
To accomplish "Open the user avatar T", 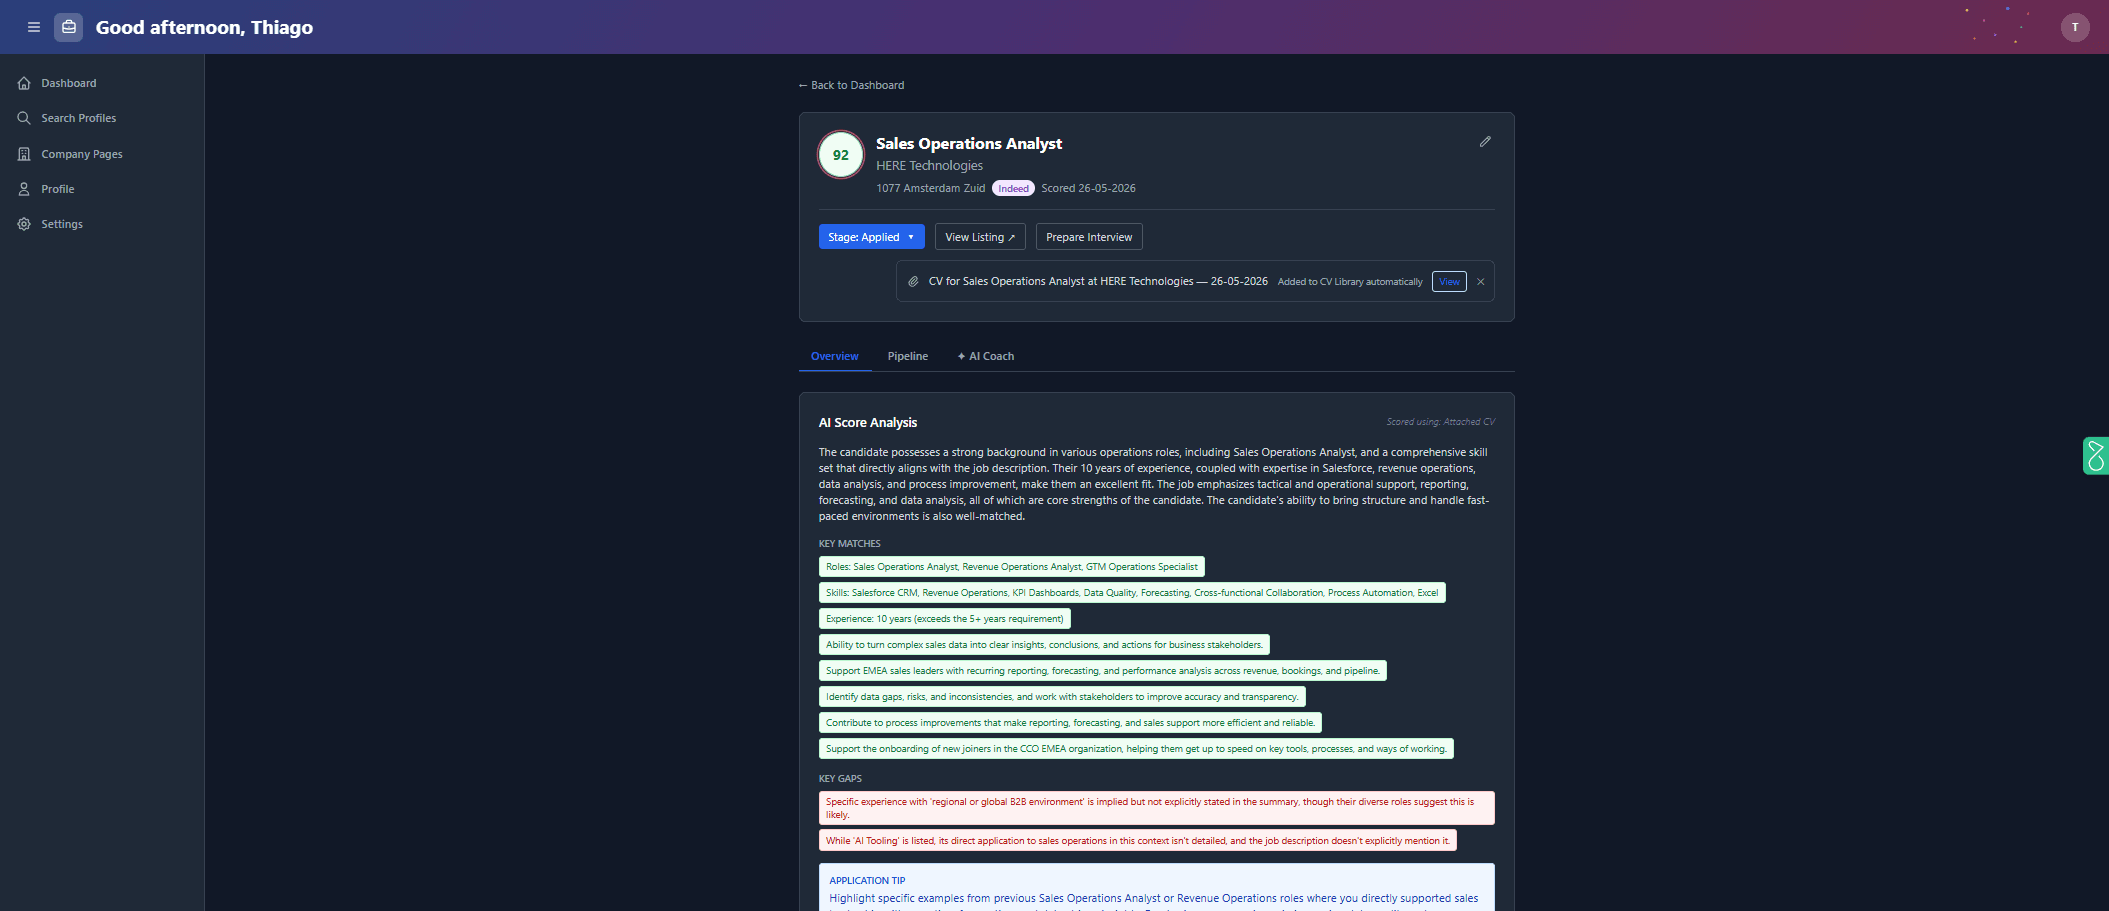I will pyautogui.click(x=2075, y=27).
